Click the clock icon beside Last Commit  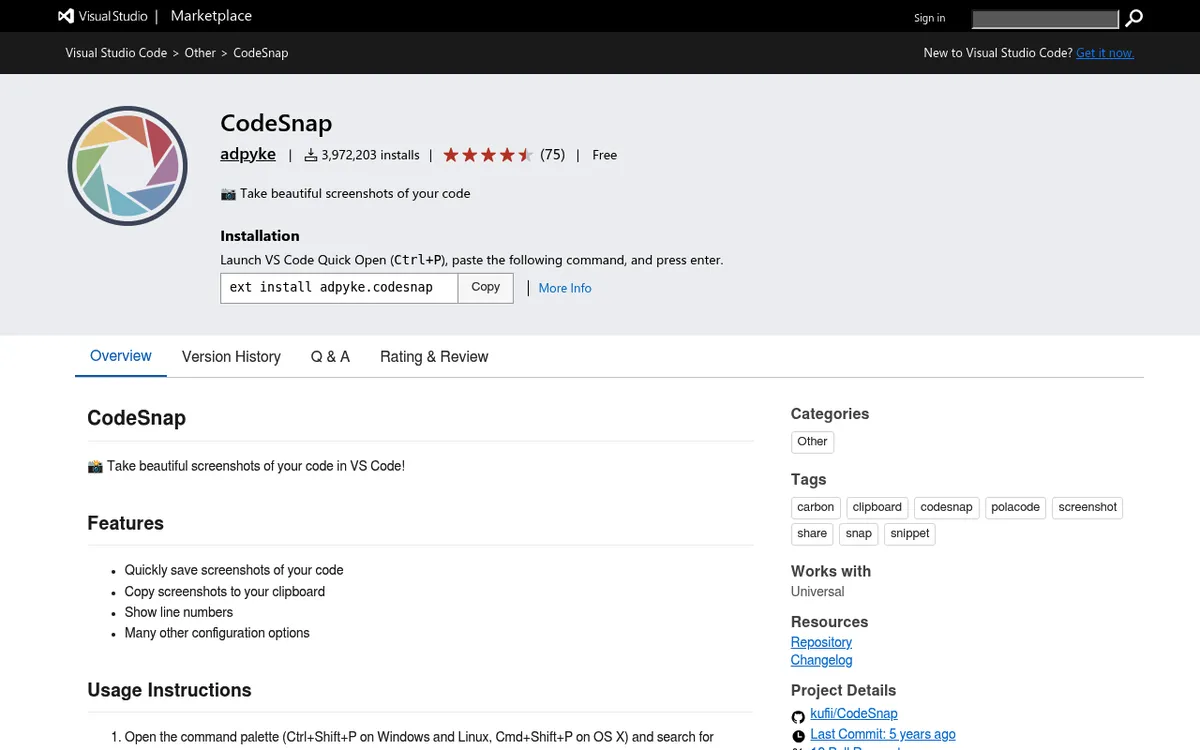pyautogui.click(x=798, y=736)
